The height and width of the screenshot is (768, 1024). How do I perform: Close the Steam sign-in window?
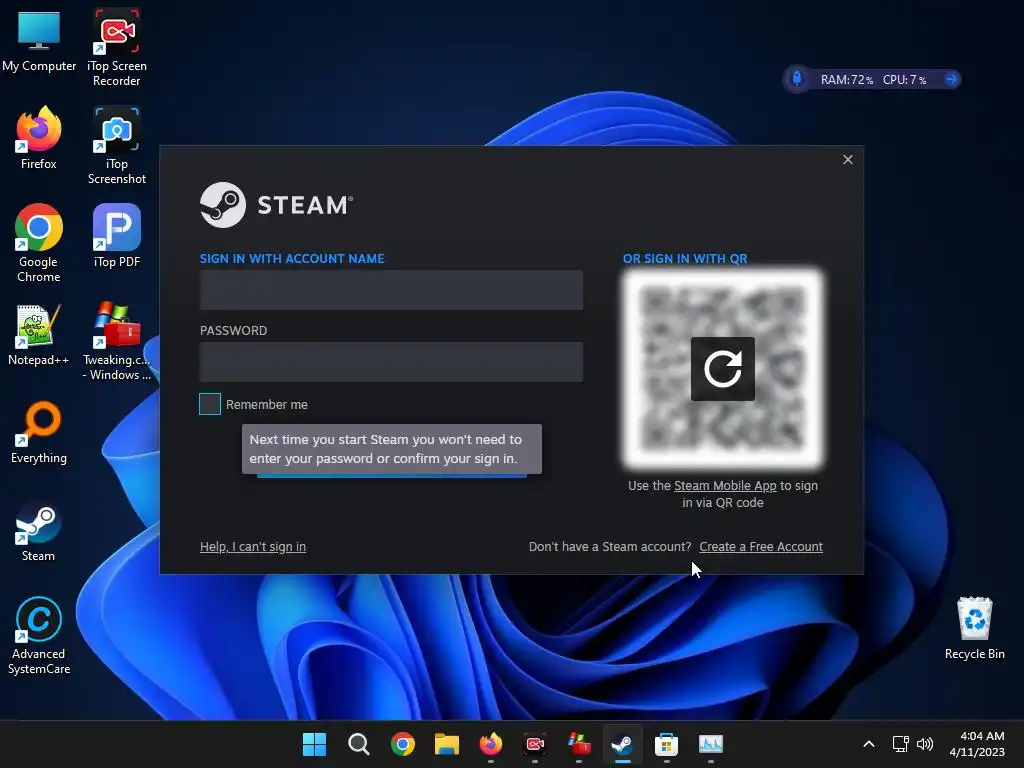pos(848,159)
